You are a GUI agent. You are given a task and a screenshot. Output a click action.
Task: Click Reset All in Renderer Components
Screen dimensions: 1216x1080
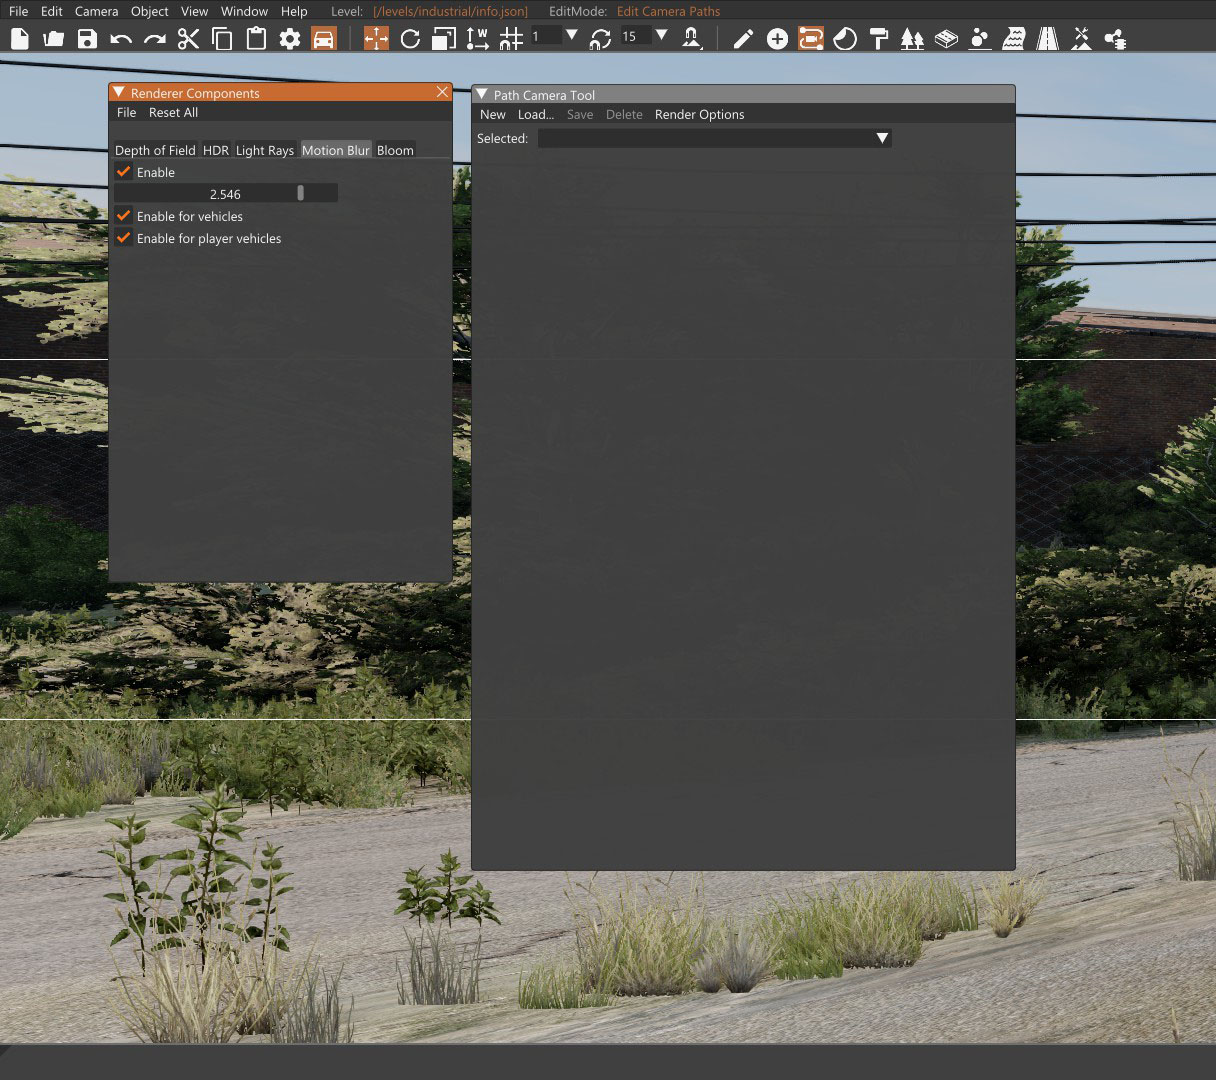[173, 112]
